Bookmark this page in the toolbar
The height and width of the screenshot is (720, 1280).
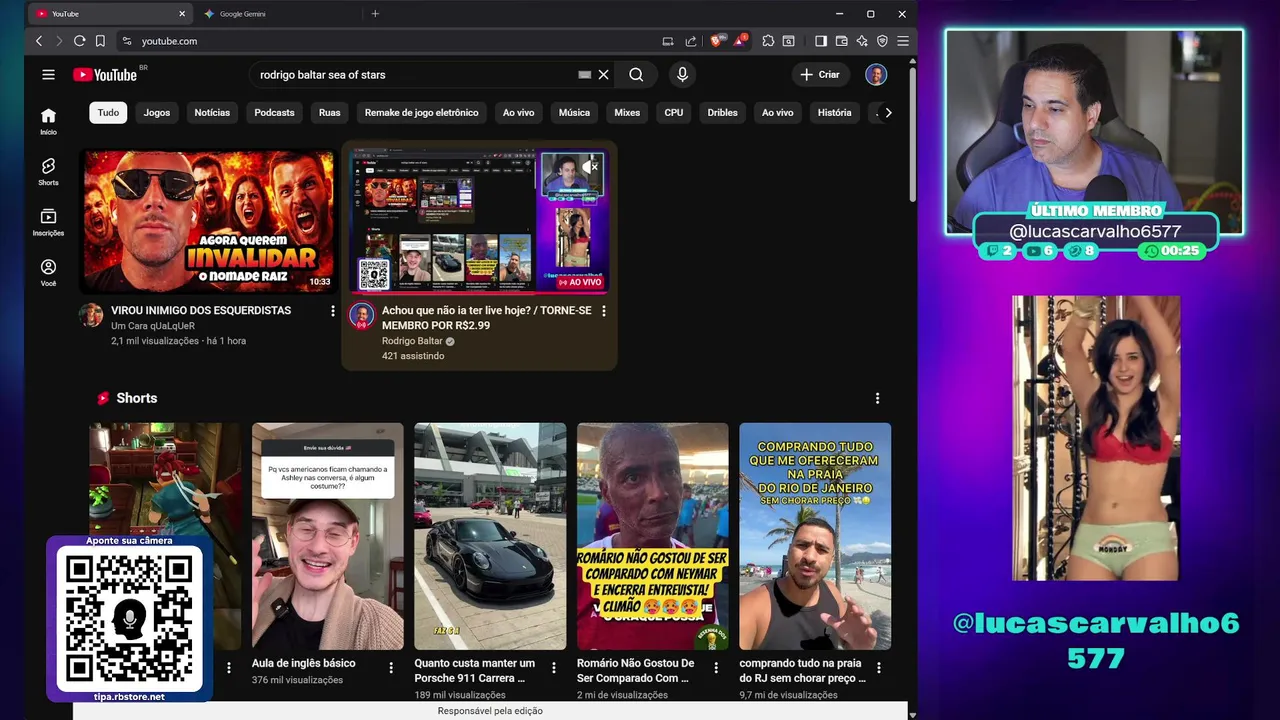[x=100, y=41]
